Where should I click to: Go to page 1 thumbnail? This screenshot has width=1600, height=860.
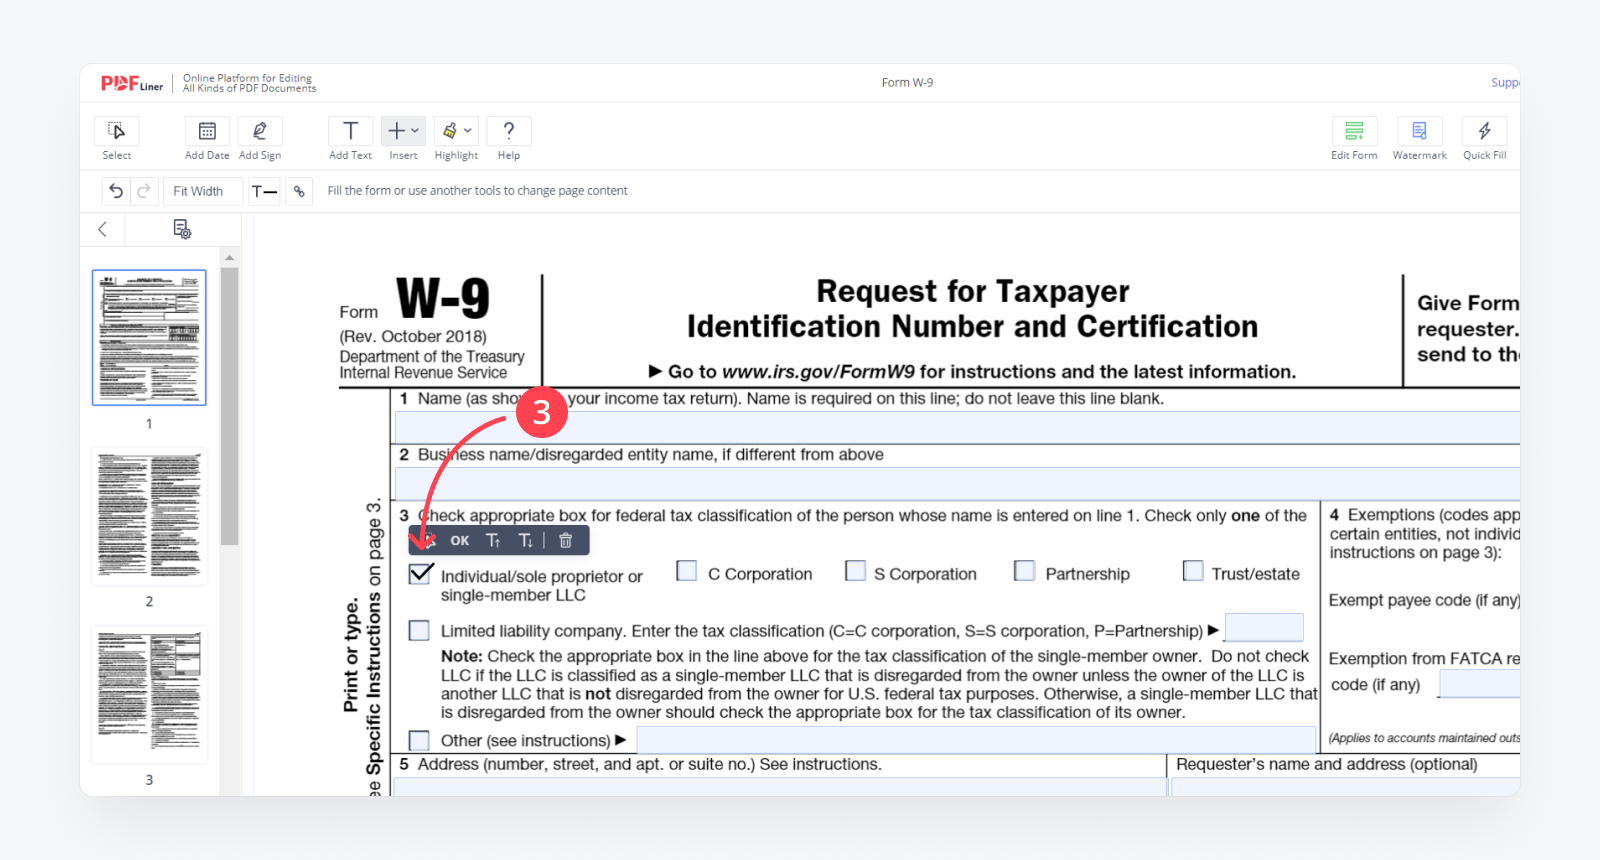[x=149, y=338]
